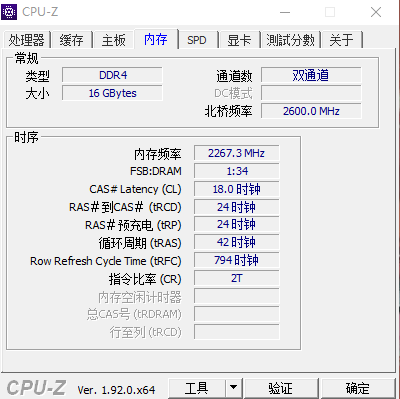The image size is (400, 399).
Task: Click the tRCD 24 时钟 value
Action: coord(236,207)
